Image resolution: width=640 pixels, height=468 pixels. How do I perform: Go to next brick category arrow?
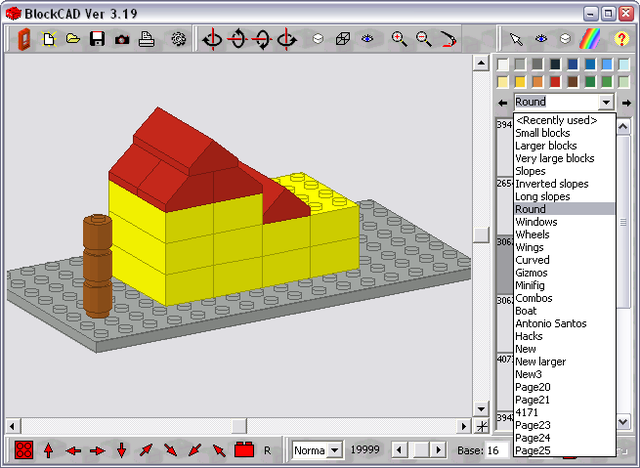click(x=626, y=103)
